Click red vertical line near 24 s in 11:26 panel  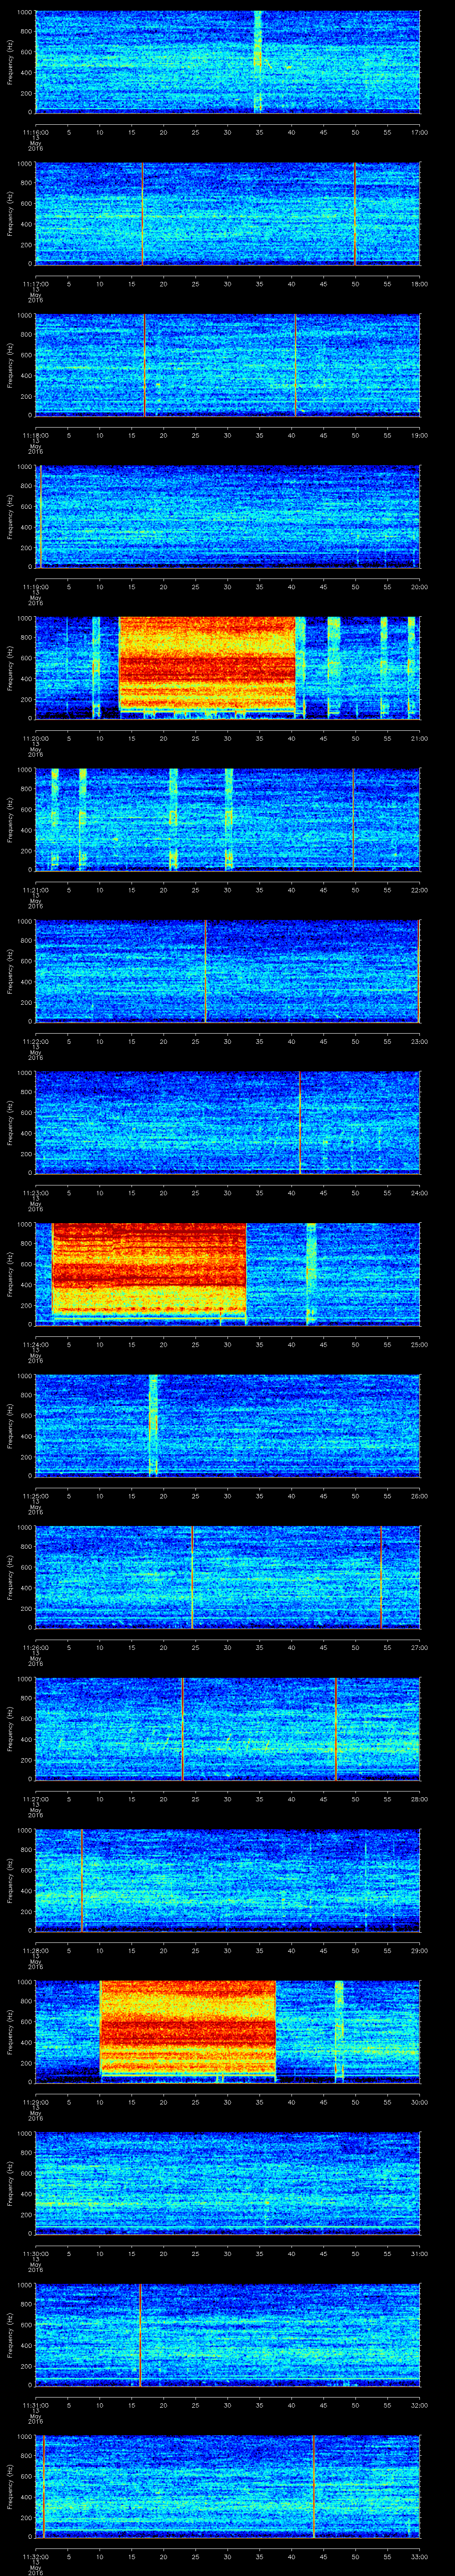click(192, 1576)
